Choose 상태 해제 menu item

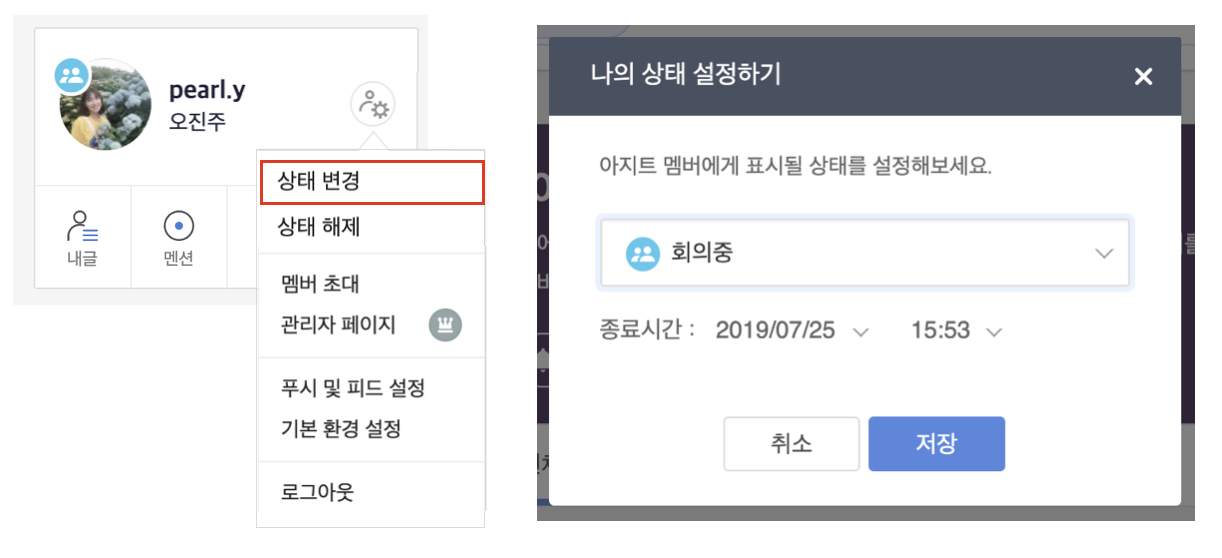pos(319,227)
